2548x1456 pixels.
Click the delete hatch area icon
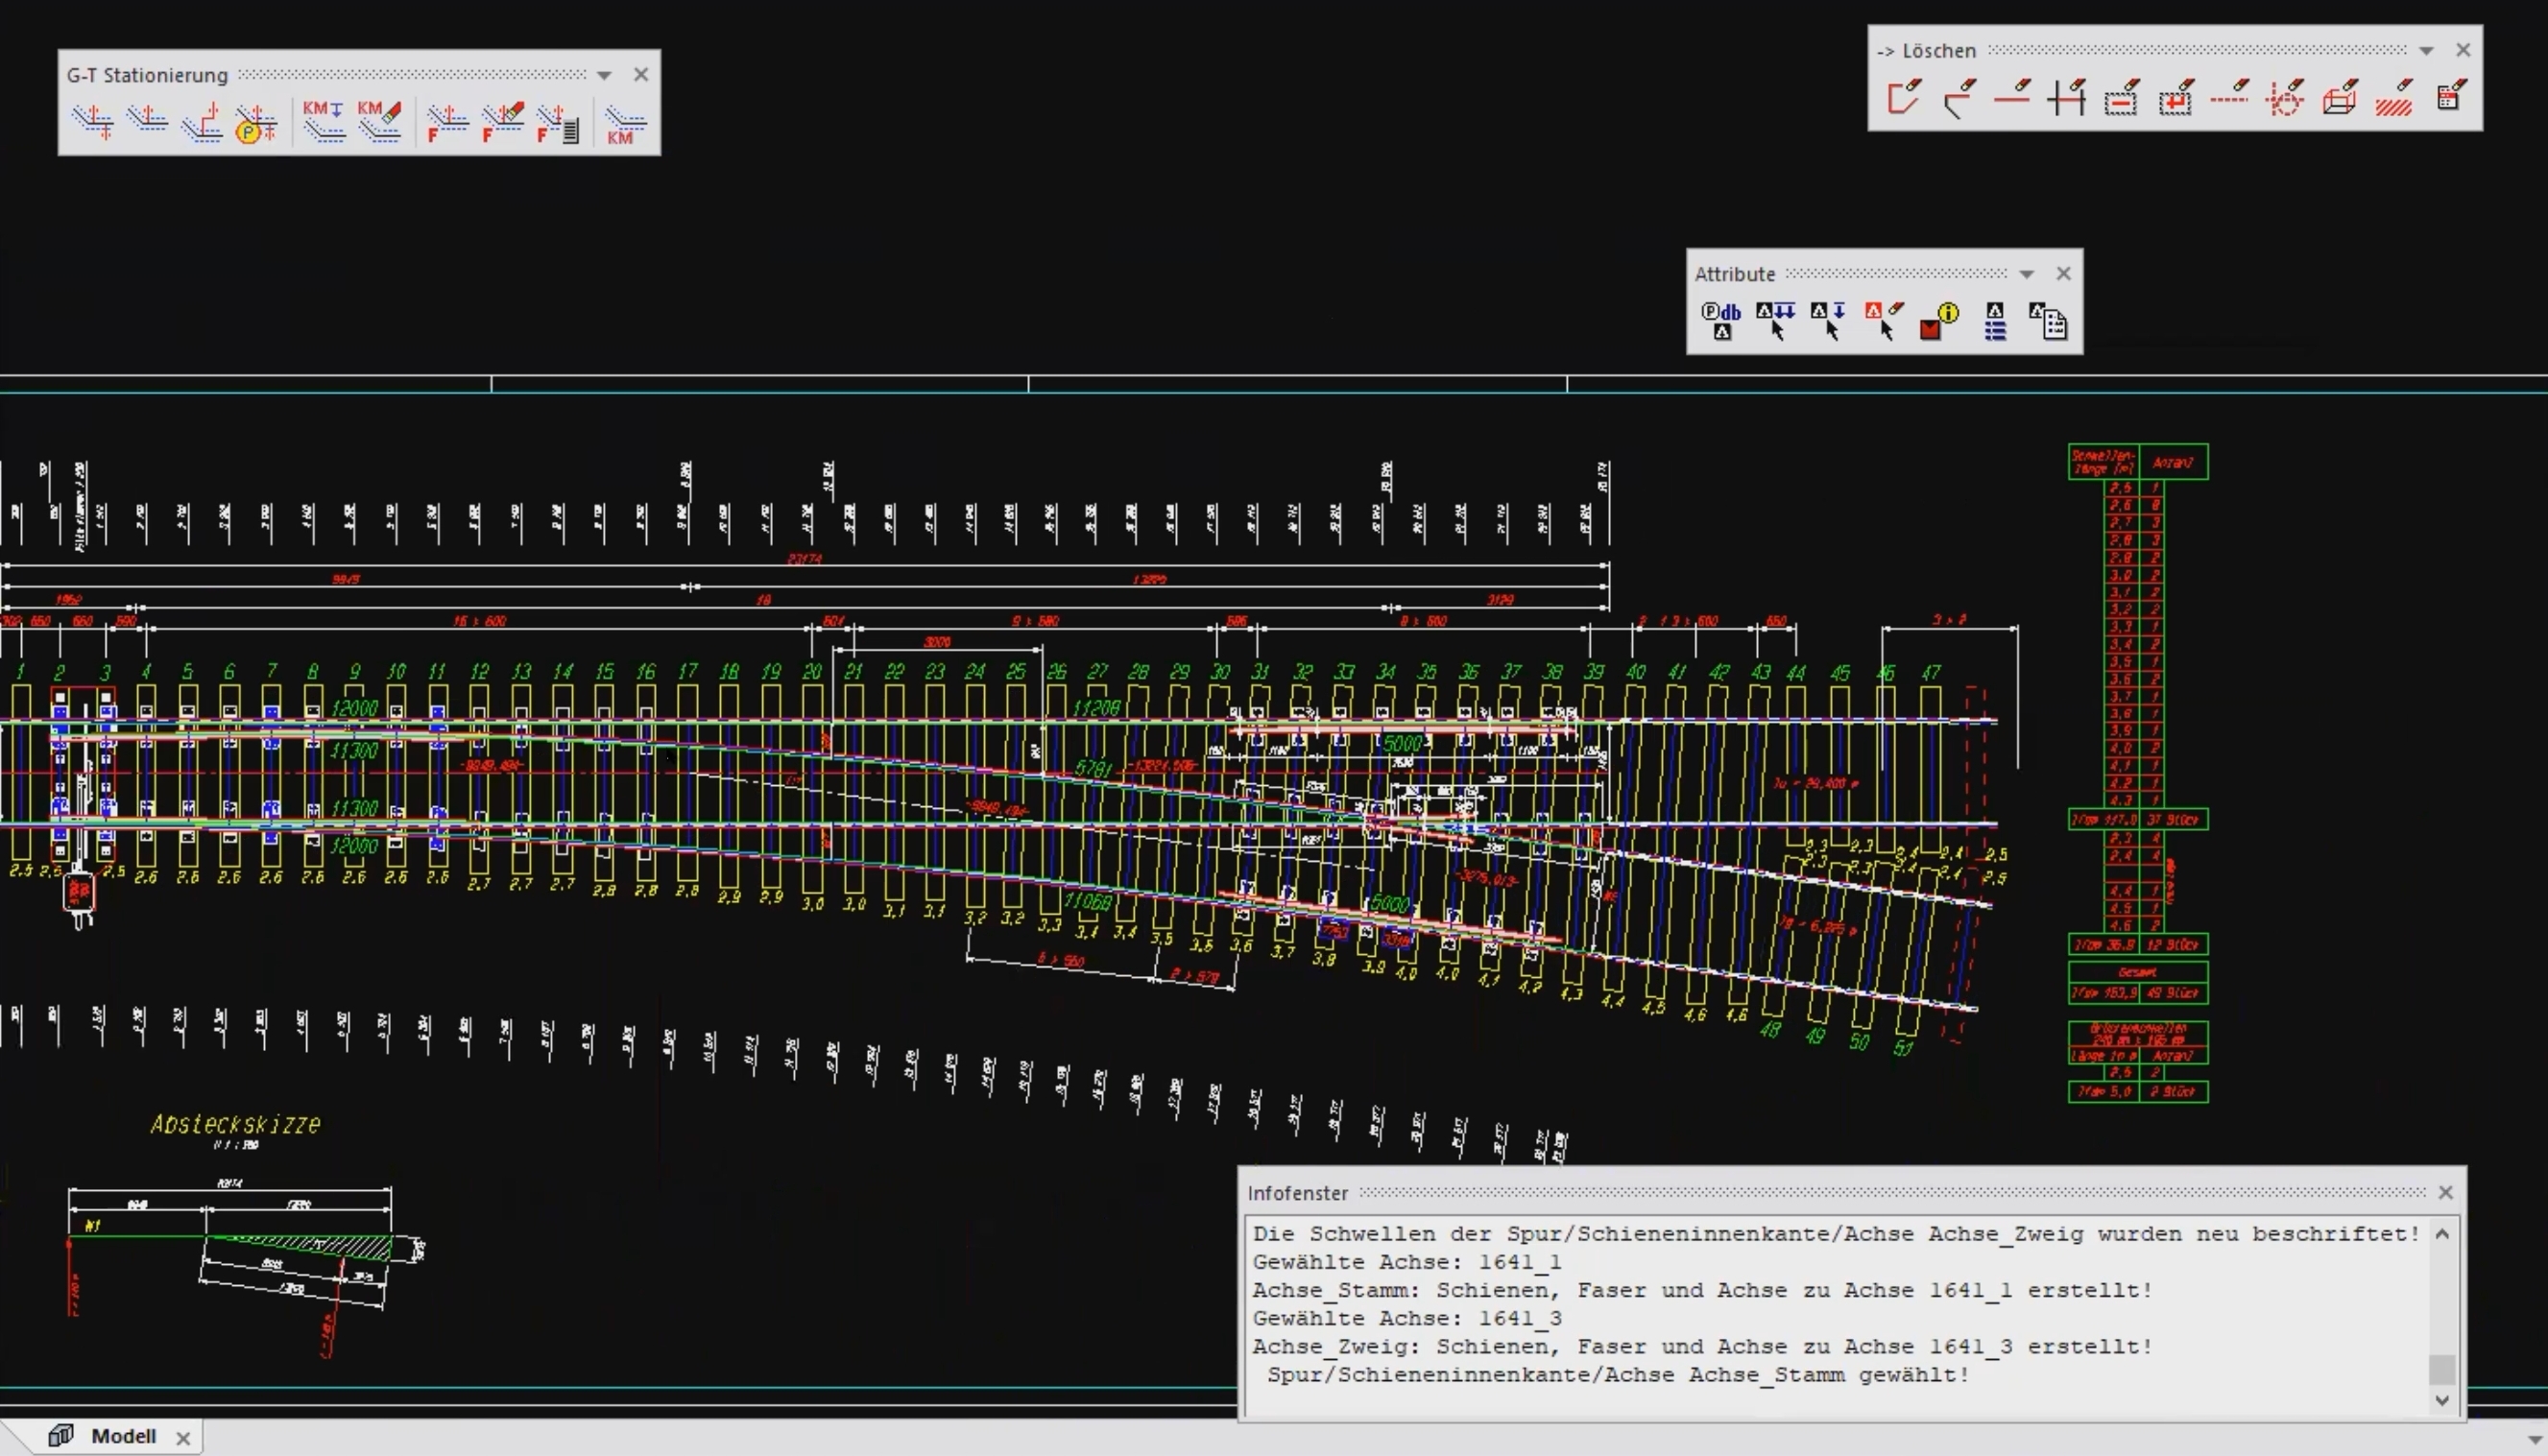tap(2394, 99)
